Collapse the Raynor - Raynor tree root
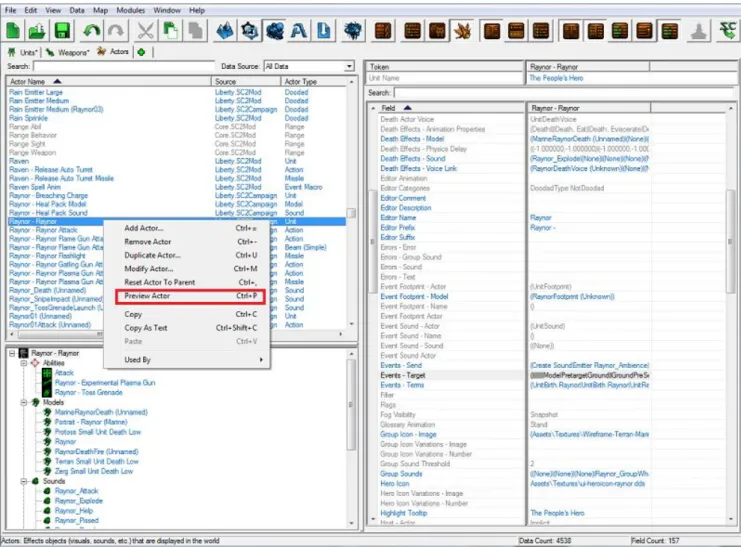 12,353
